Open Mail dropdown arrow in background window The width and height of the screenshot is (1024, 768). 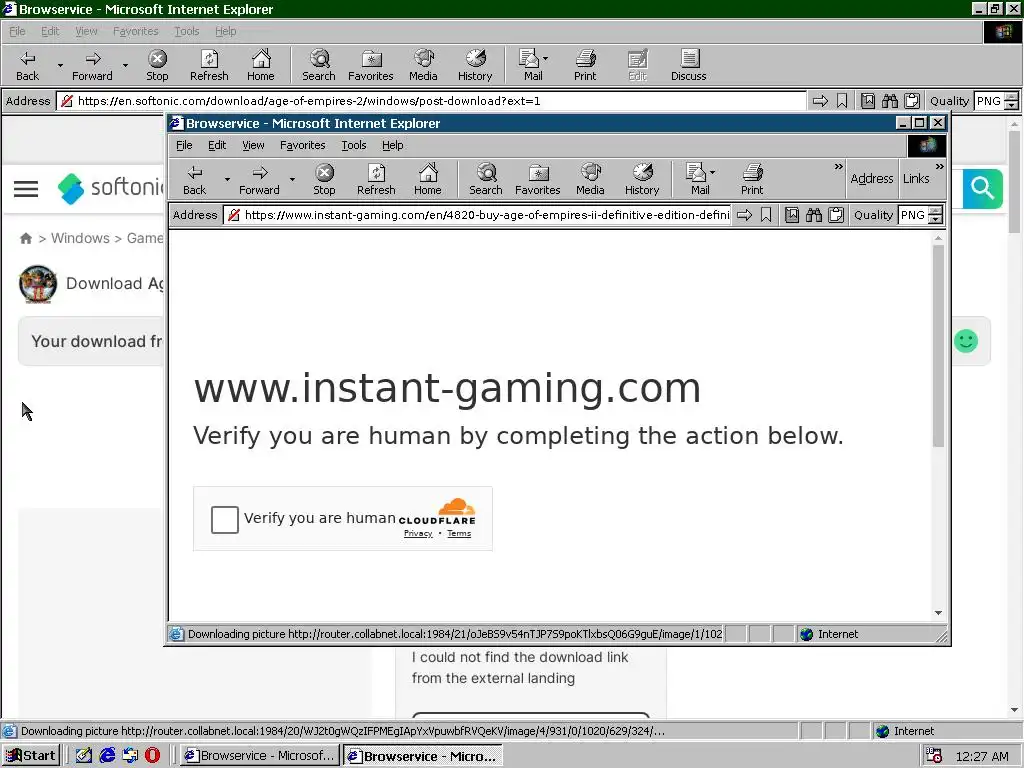tap(546, 58)
